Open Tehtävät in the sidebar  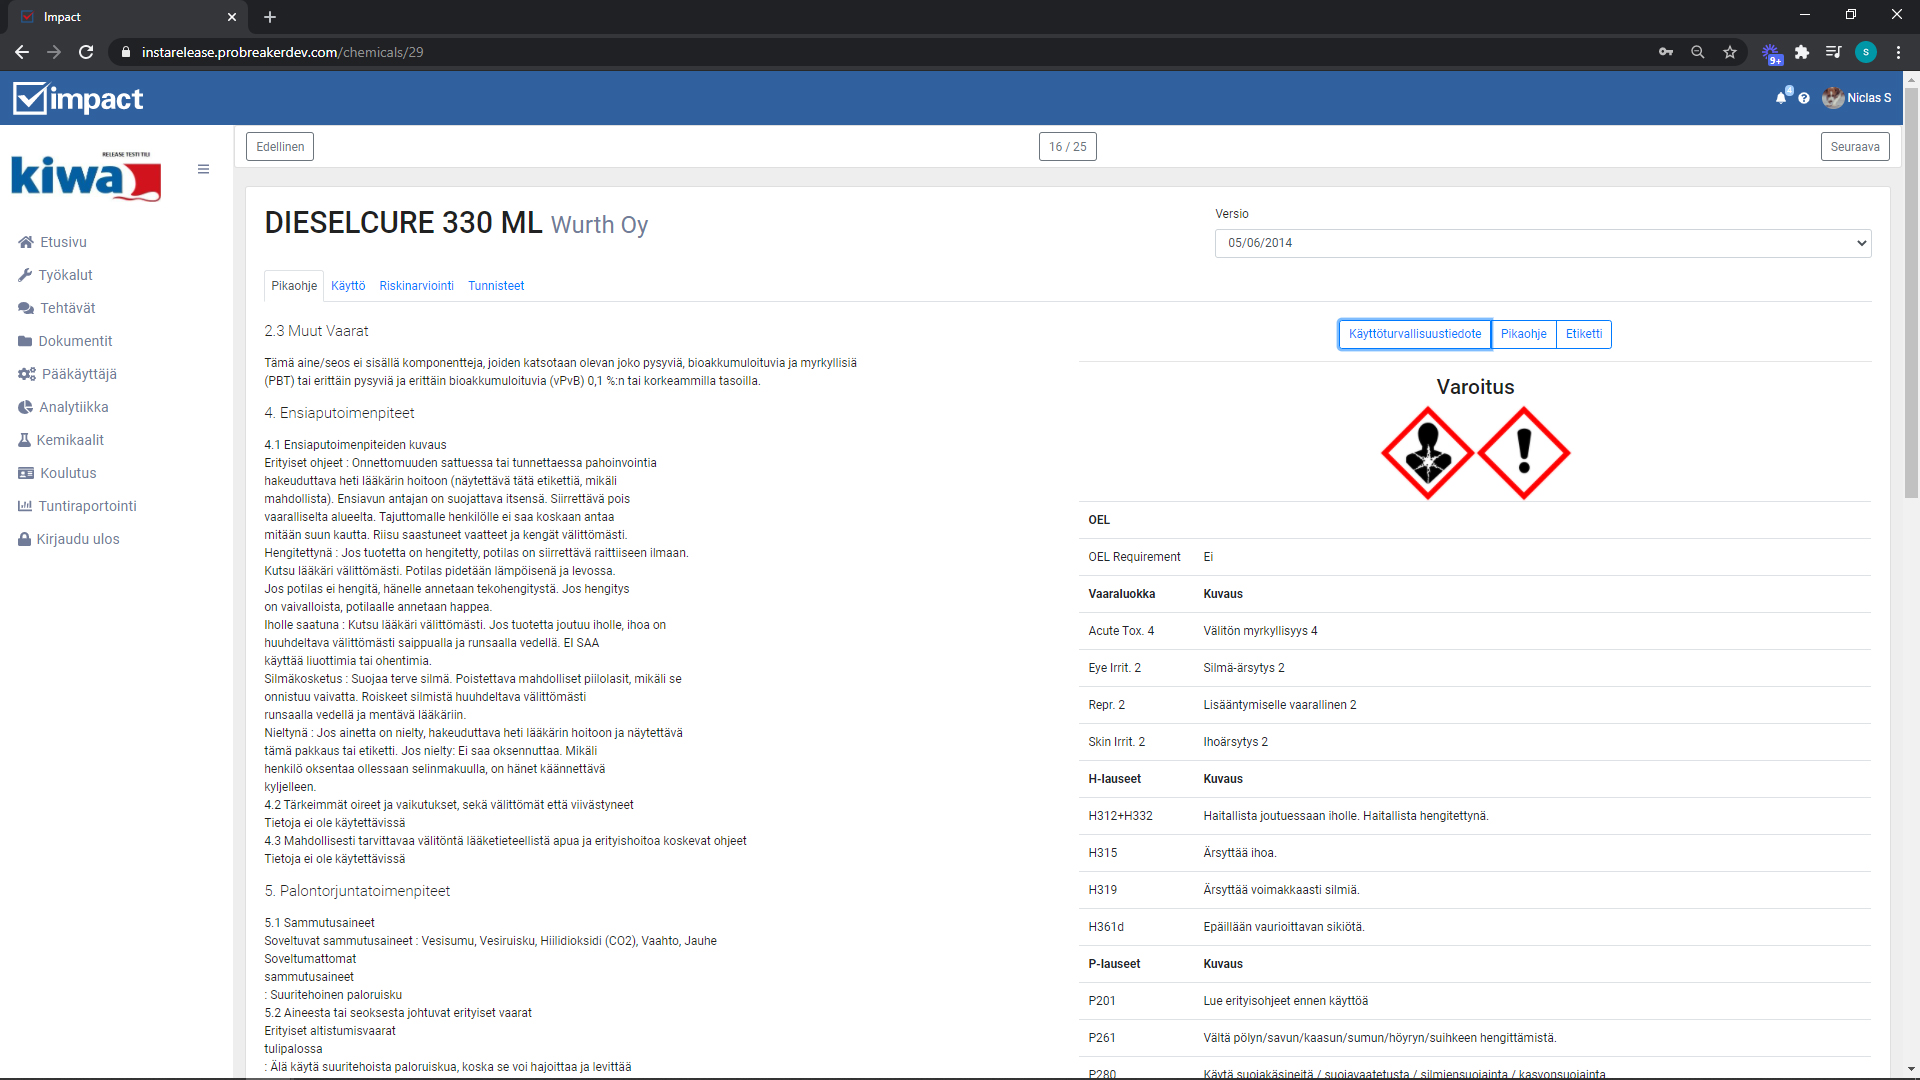click(68, 308)
